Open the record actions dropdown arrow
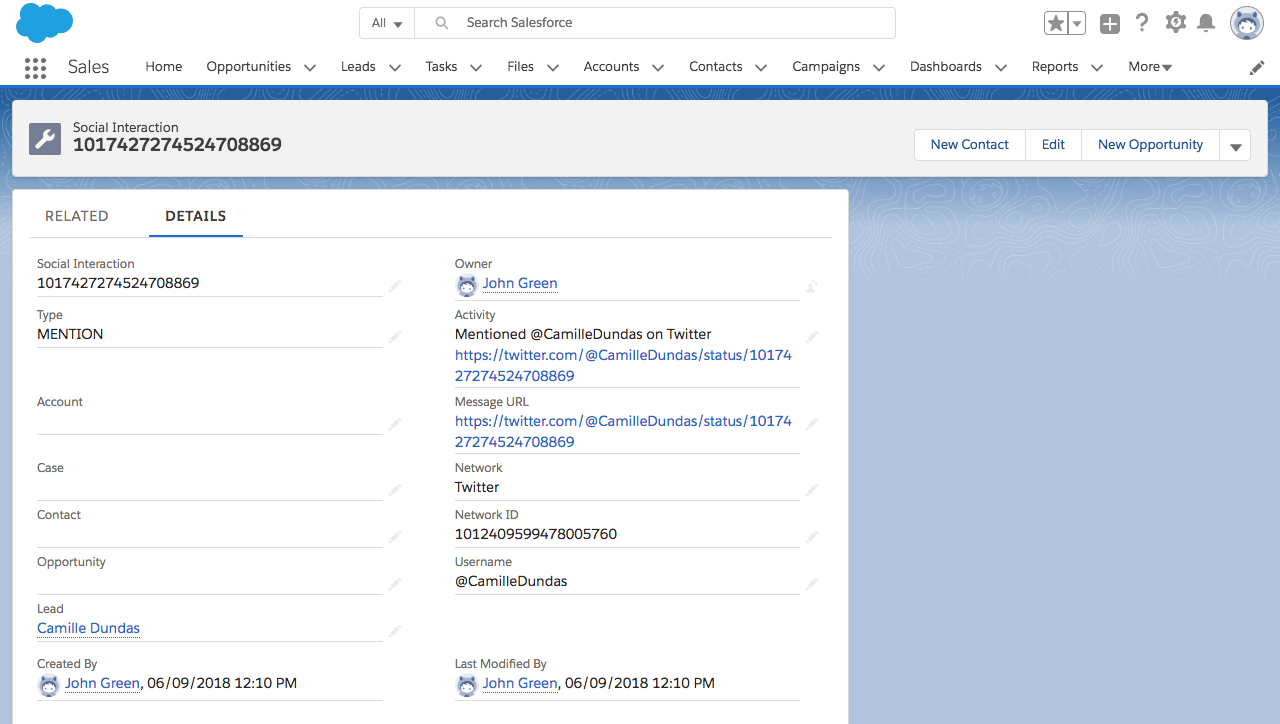This screenshot has width=1280, height=724. [1235, 146]
